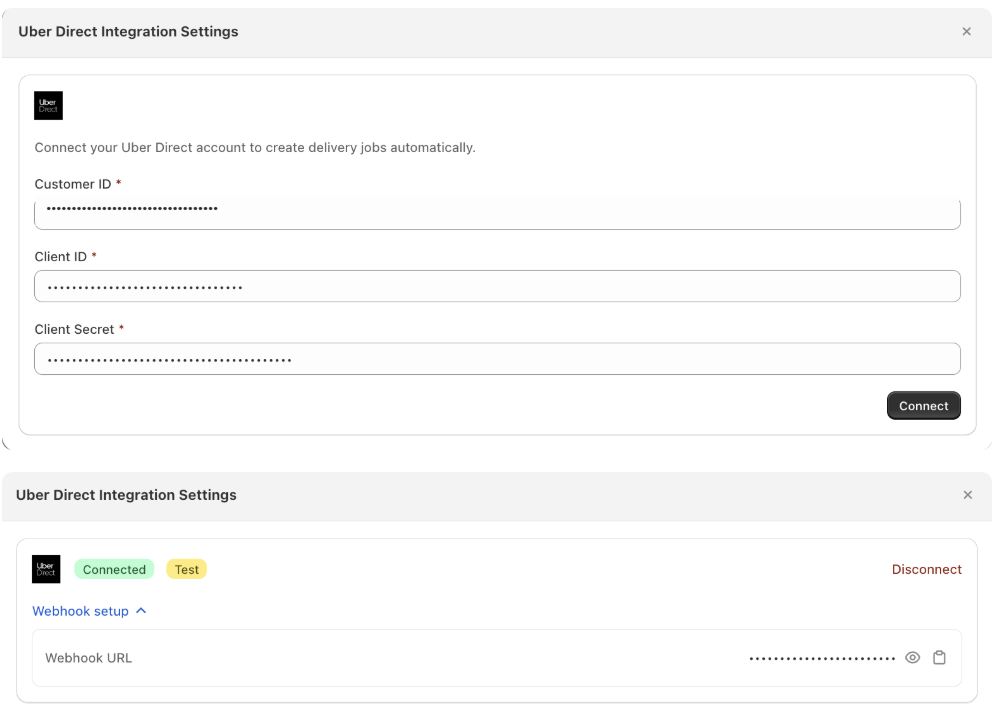Screen dimensions: 996x716
Task: Click the Uber Direct logo in the connect form
Action: [48, 105]
